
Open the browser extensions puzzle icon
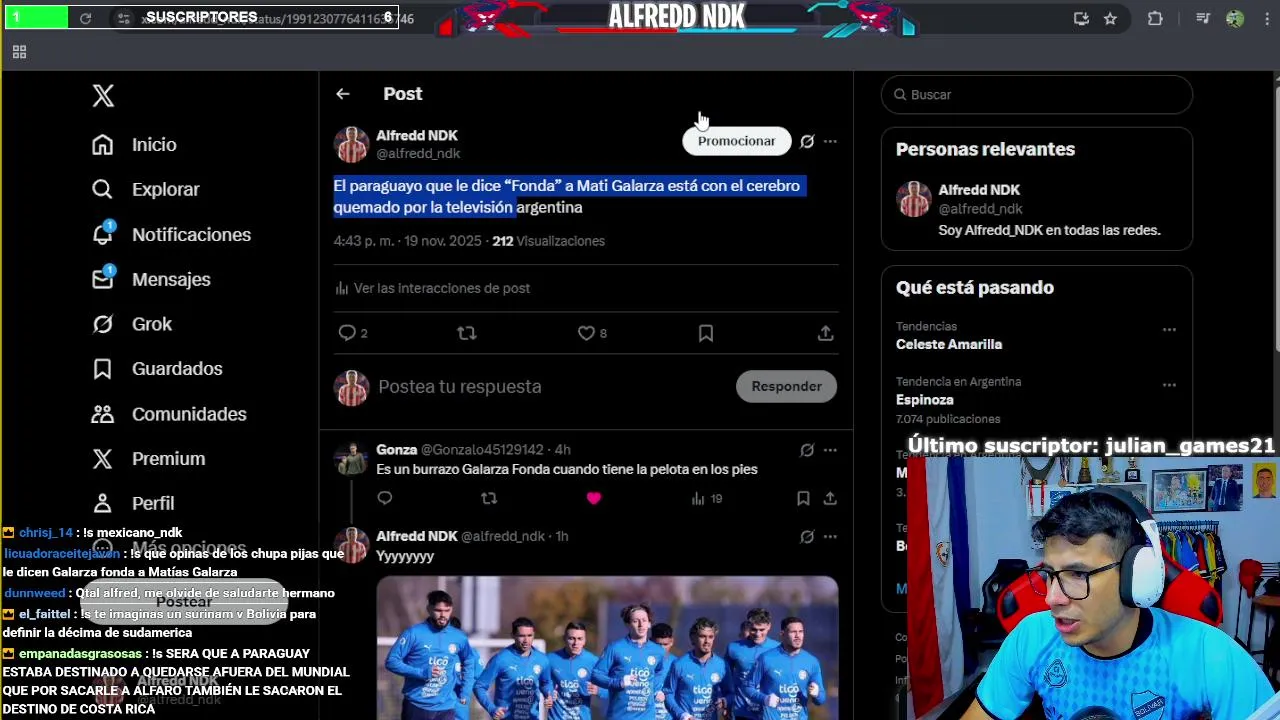(1155, 18)
